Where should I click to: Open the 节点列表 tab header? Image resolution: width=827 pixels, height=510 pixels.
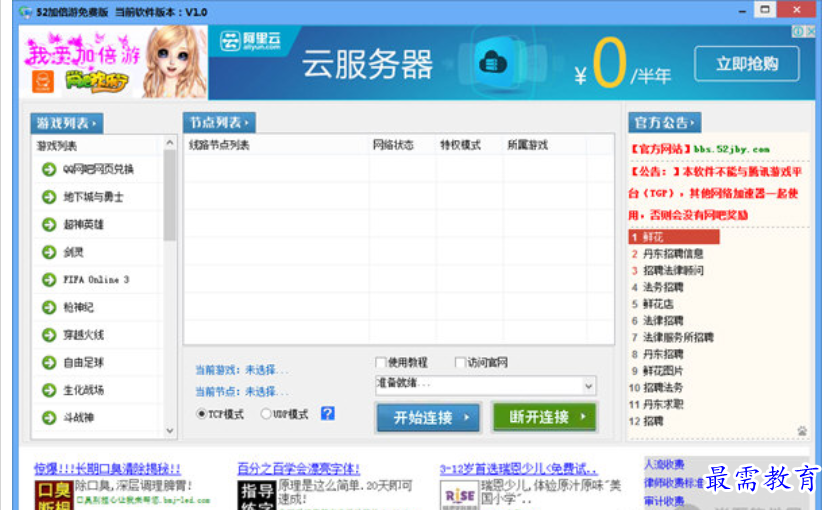[219, 123]
